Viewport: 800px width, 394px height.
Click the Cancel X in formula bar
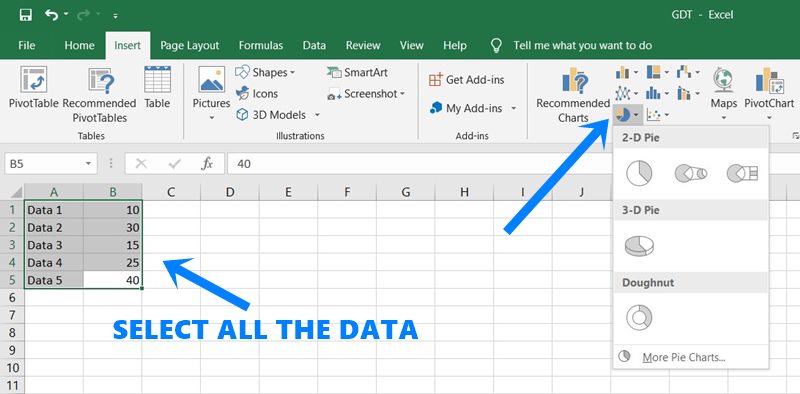(141, 164)
